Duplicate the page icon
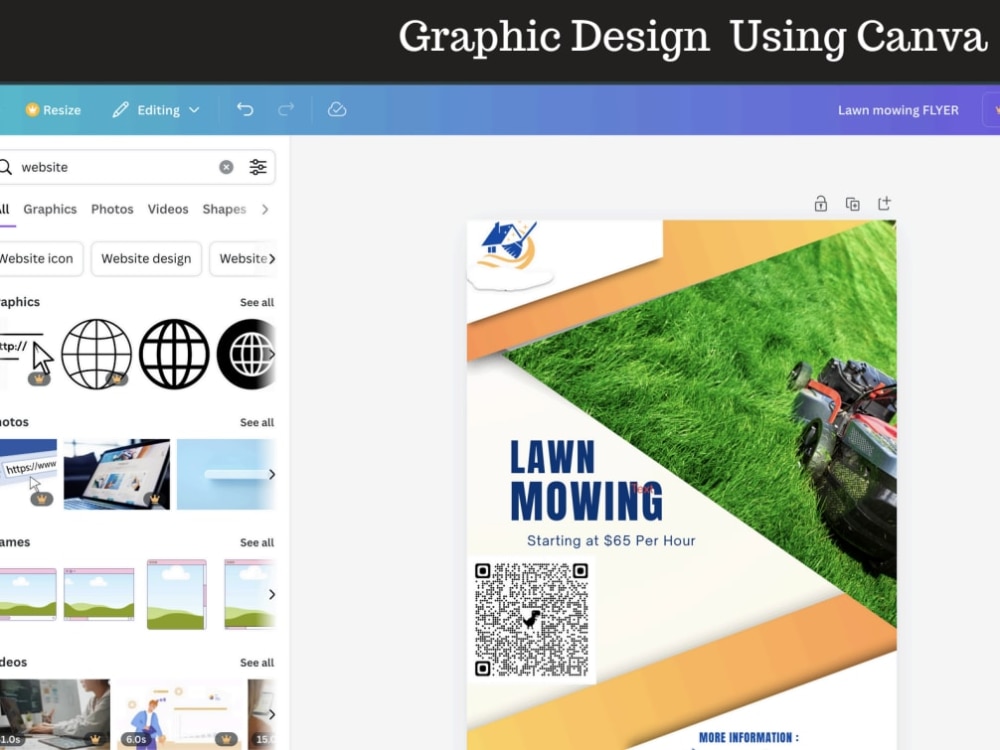The width and height of the screenshot is (1000, 750). pyautogui.click(x=852, y=204)
